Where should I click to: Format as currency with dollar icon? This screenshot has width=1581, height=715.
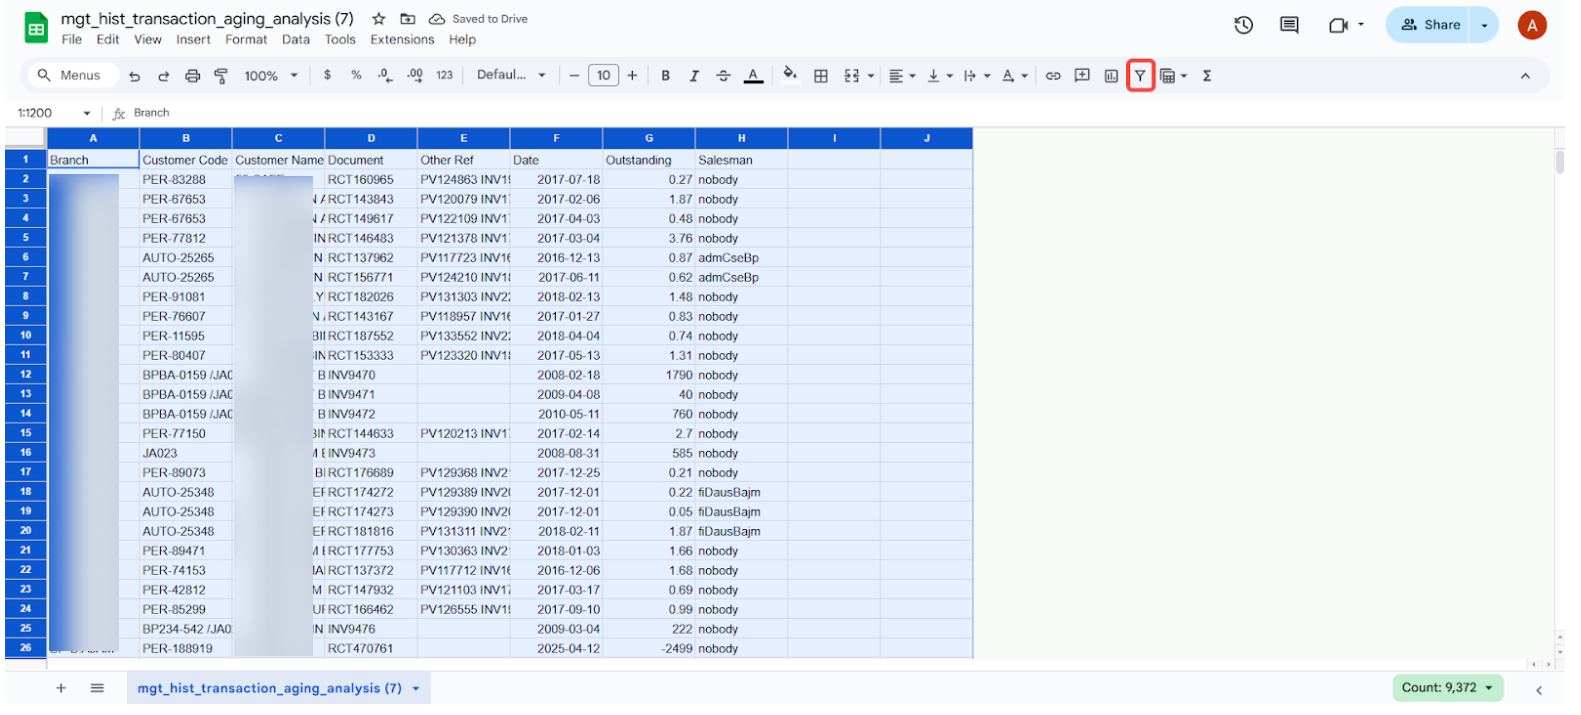pyautogui.click(x=327, y=75)
